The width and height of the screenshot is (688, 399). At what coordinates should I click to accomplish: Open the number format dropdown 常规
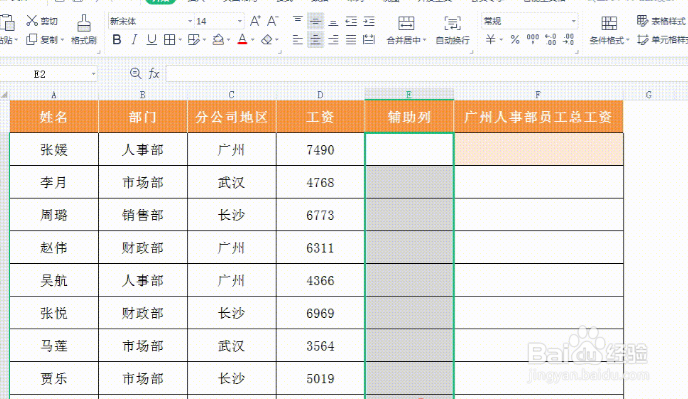click(x=573, y=21)
